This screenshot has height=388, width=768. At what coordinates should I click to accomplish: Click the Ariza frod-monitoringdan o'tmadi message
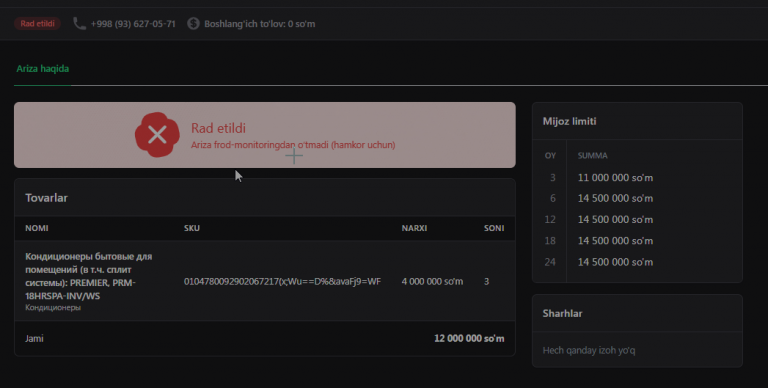(x=293, y=145)
